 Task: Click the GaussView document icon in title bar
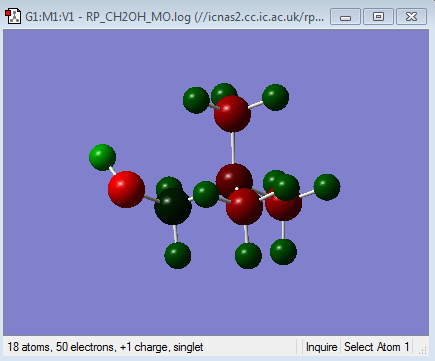(13, 16)
